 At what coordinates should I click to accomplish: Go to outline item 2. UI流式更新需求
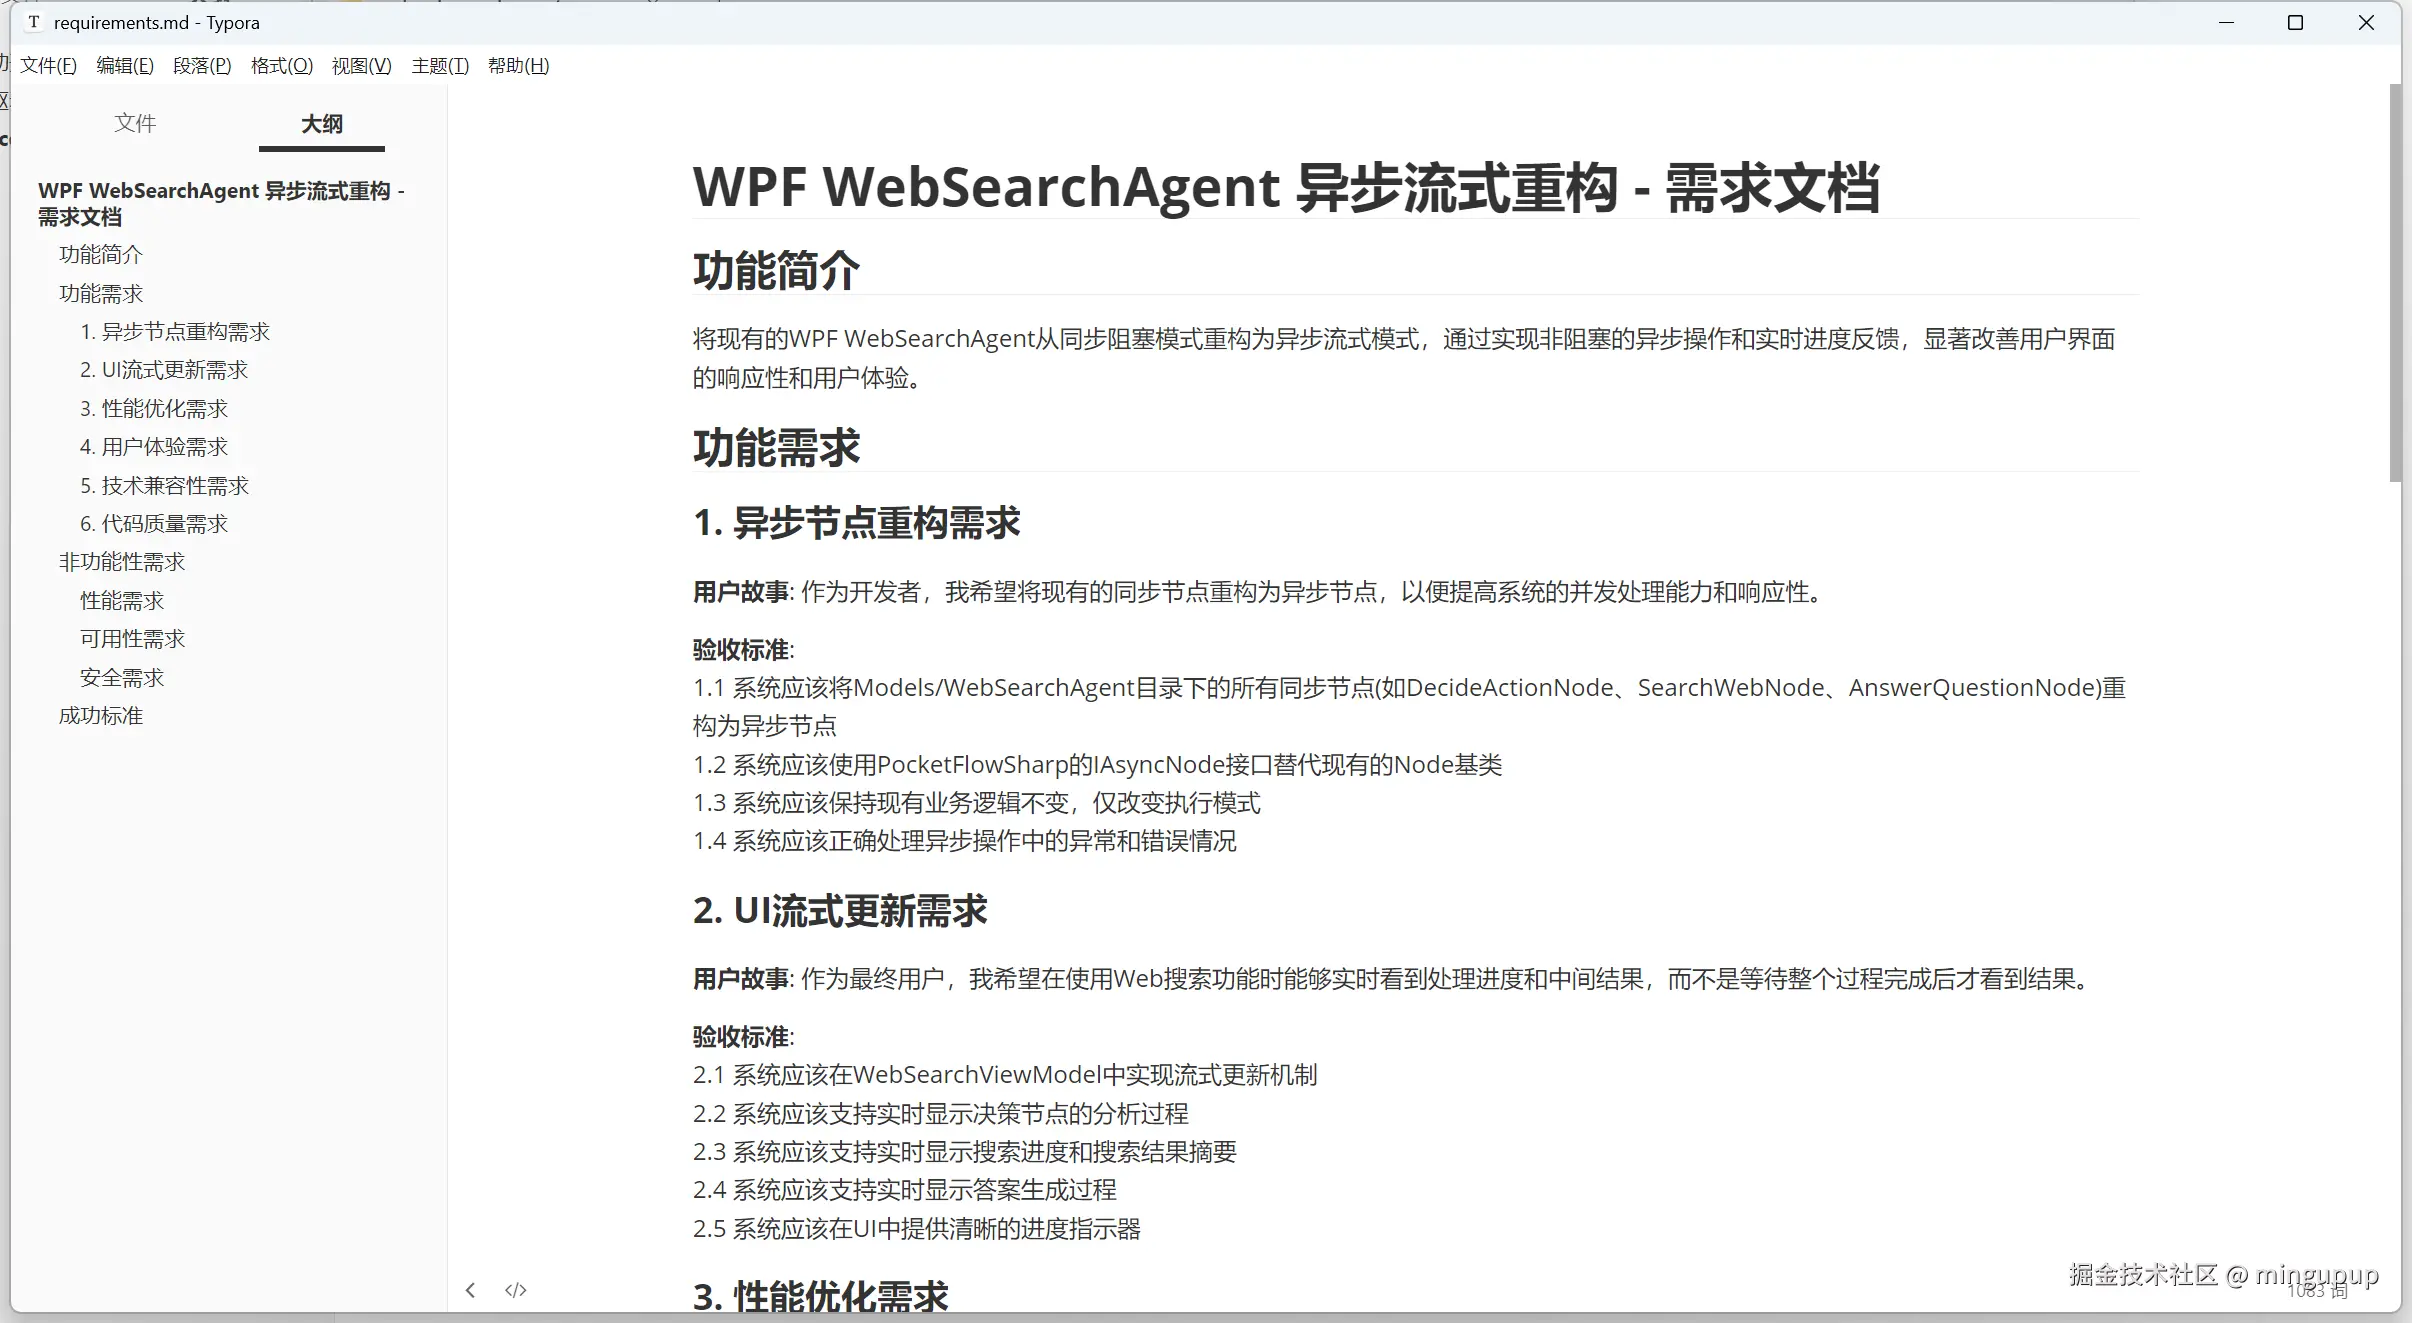tap(164, 370)
